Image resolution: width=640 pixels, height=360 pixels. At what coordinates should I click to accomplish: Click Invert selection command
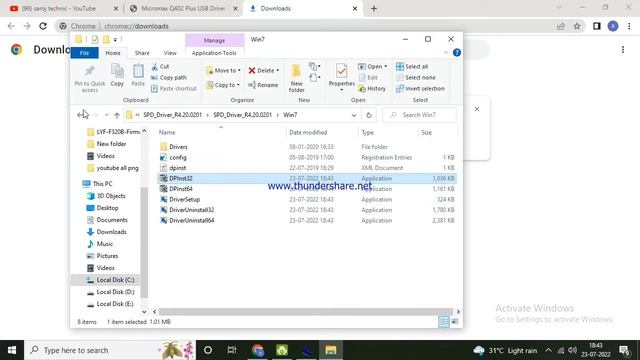coord(420,89)
